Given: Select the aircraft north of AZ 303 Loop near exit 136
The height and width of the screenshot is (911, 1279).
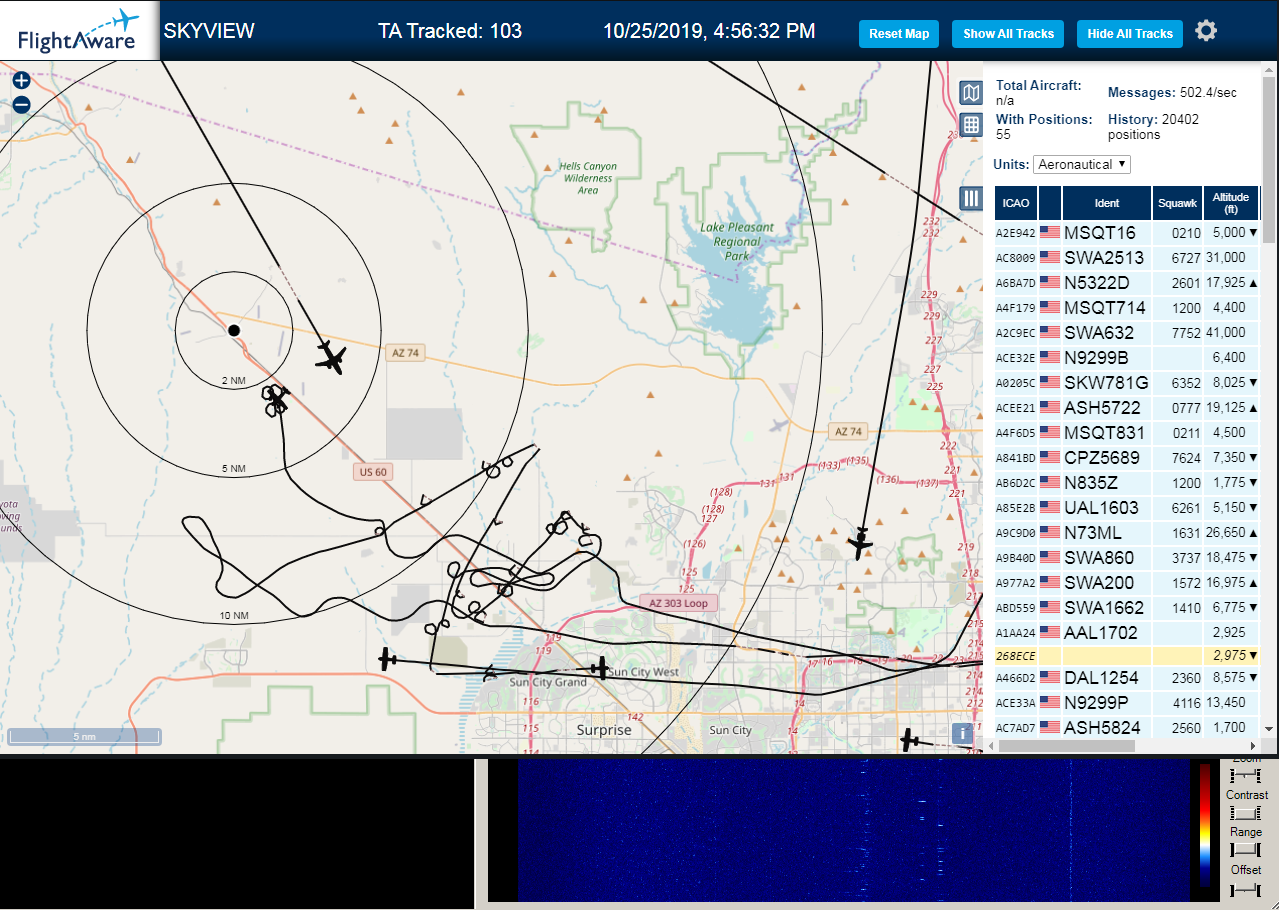Looking at the screenshot, I should pos(860,544).
